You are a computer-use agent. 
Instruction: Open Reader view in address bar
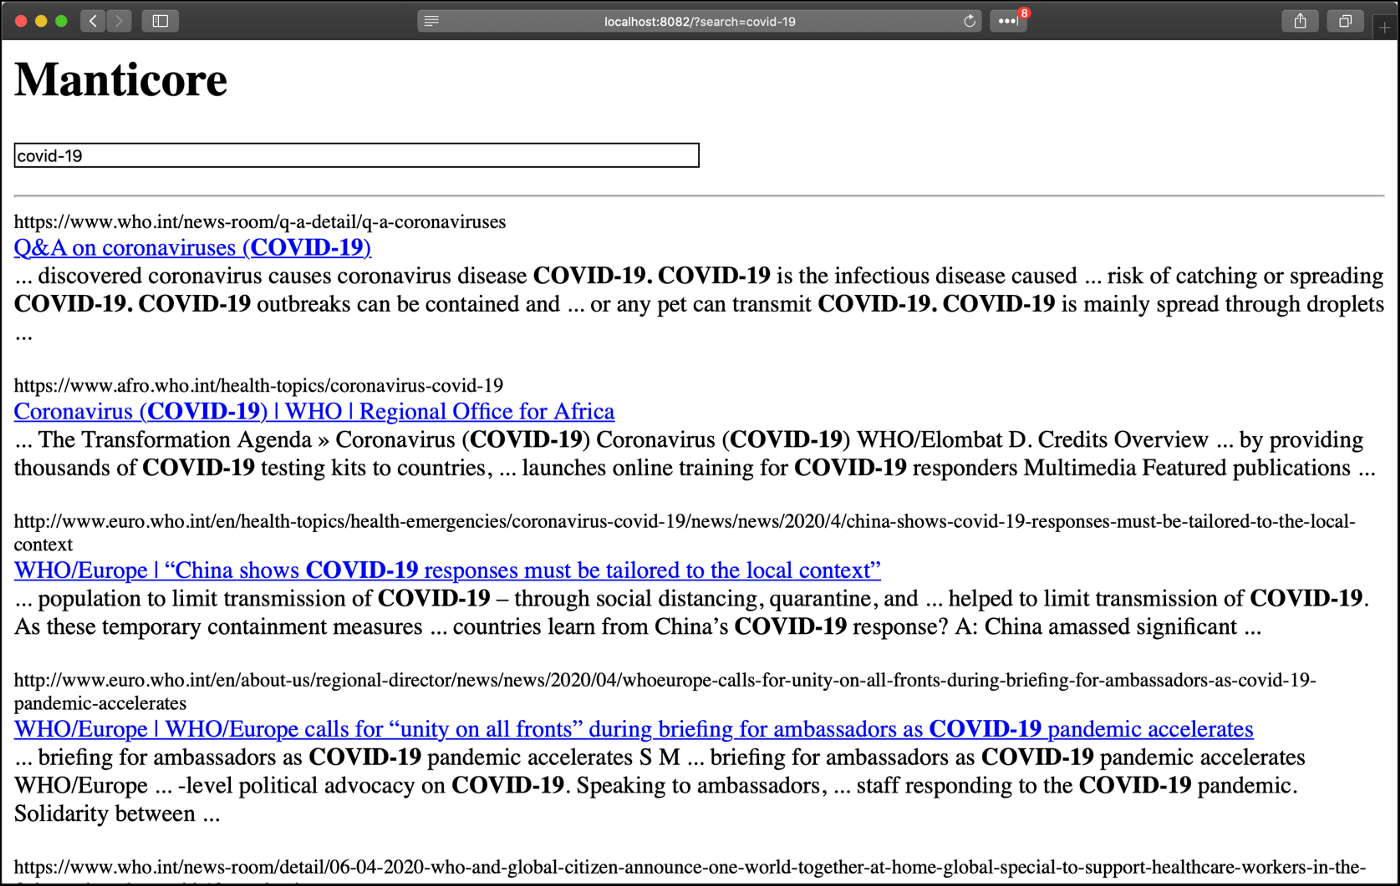(431, 21)
